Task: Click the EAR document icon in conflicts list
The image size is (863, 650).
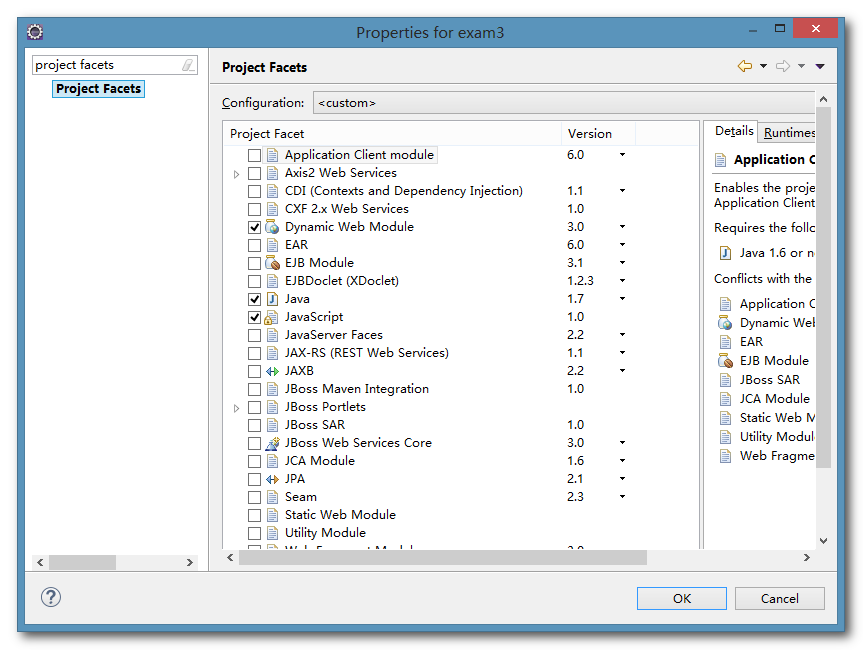Action: tap(725, 342)
